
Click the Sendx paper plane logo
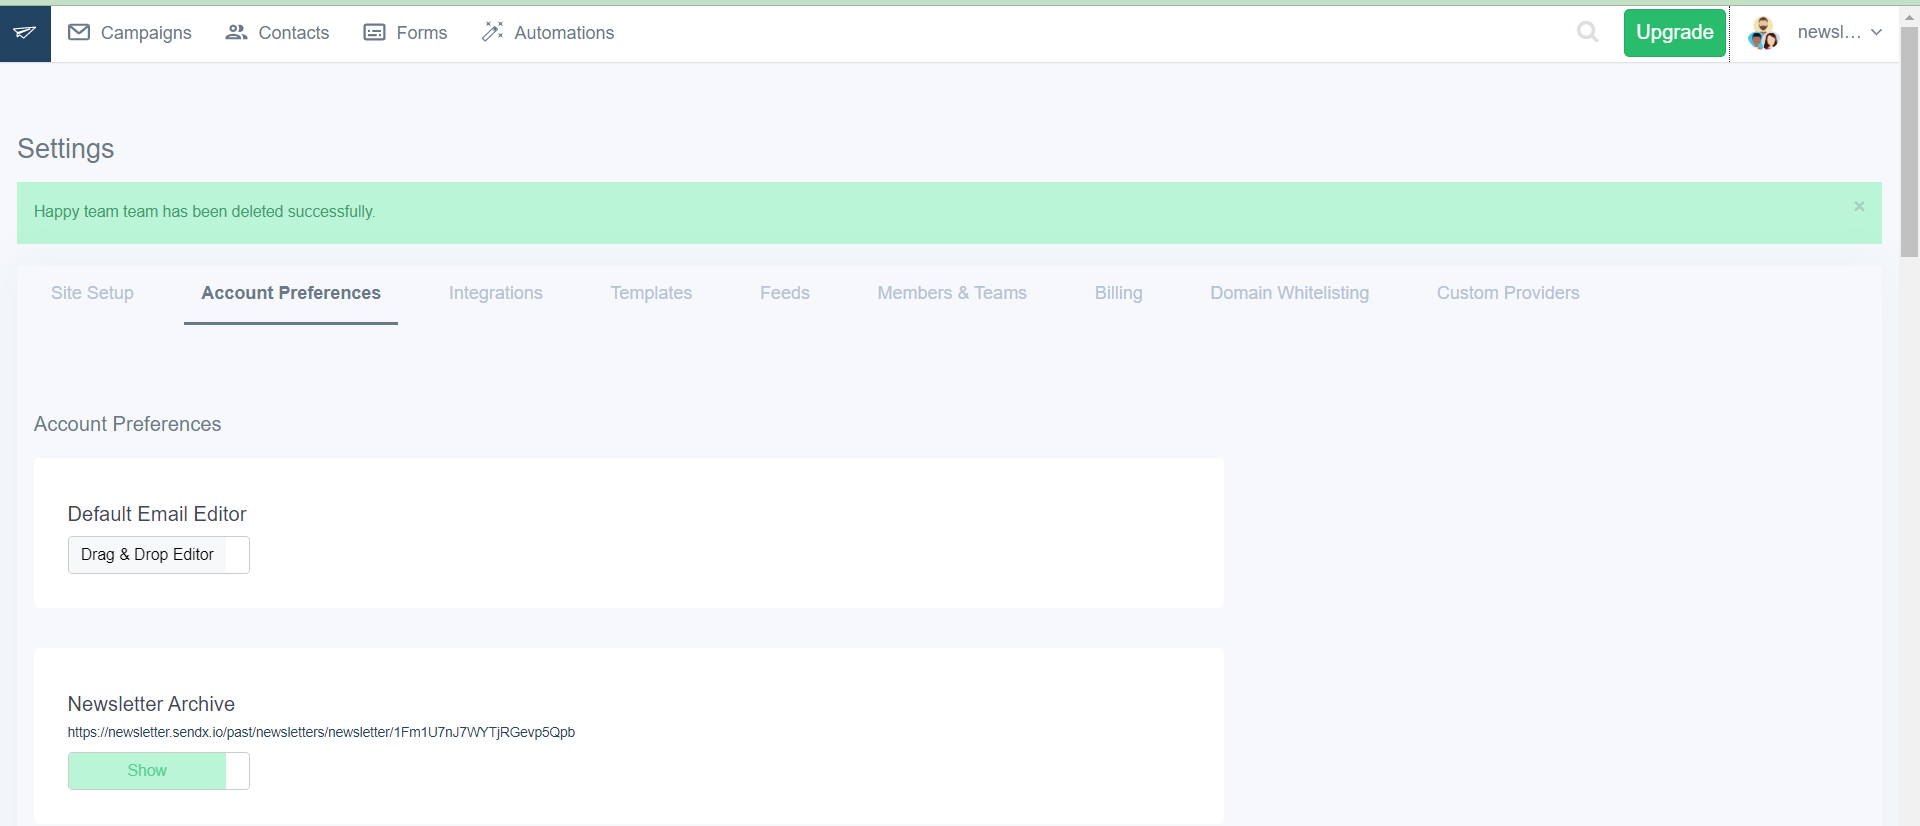click(x=25, y=33)
